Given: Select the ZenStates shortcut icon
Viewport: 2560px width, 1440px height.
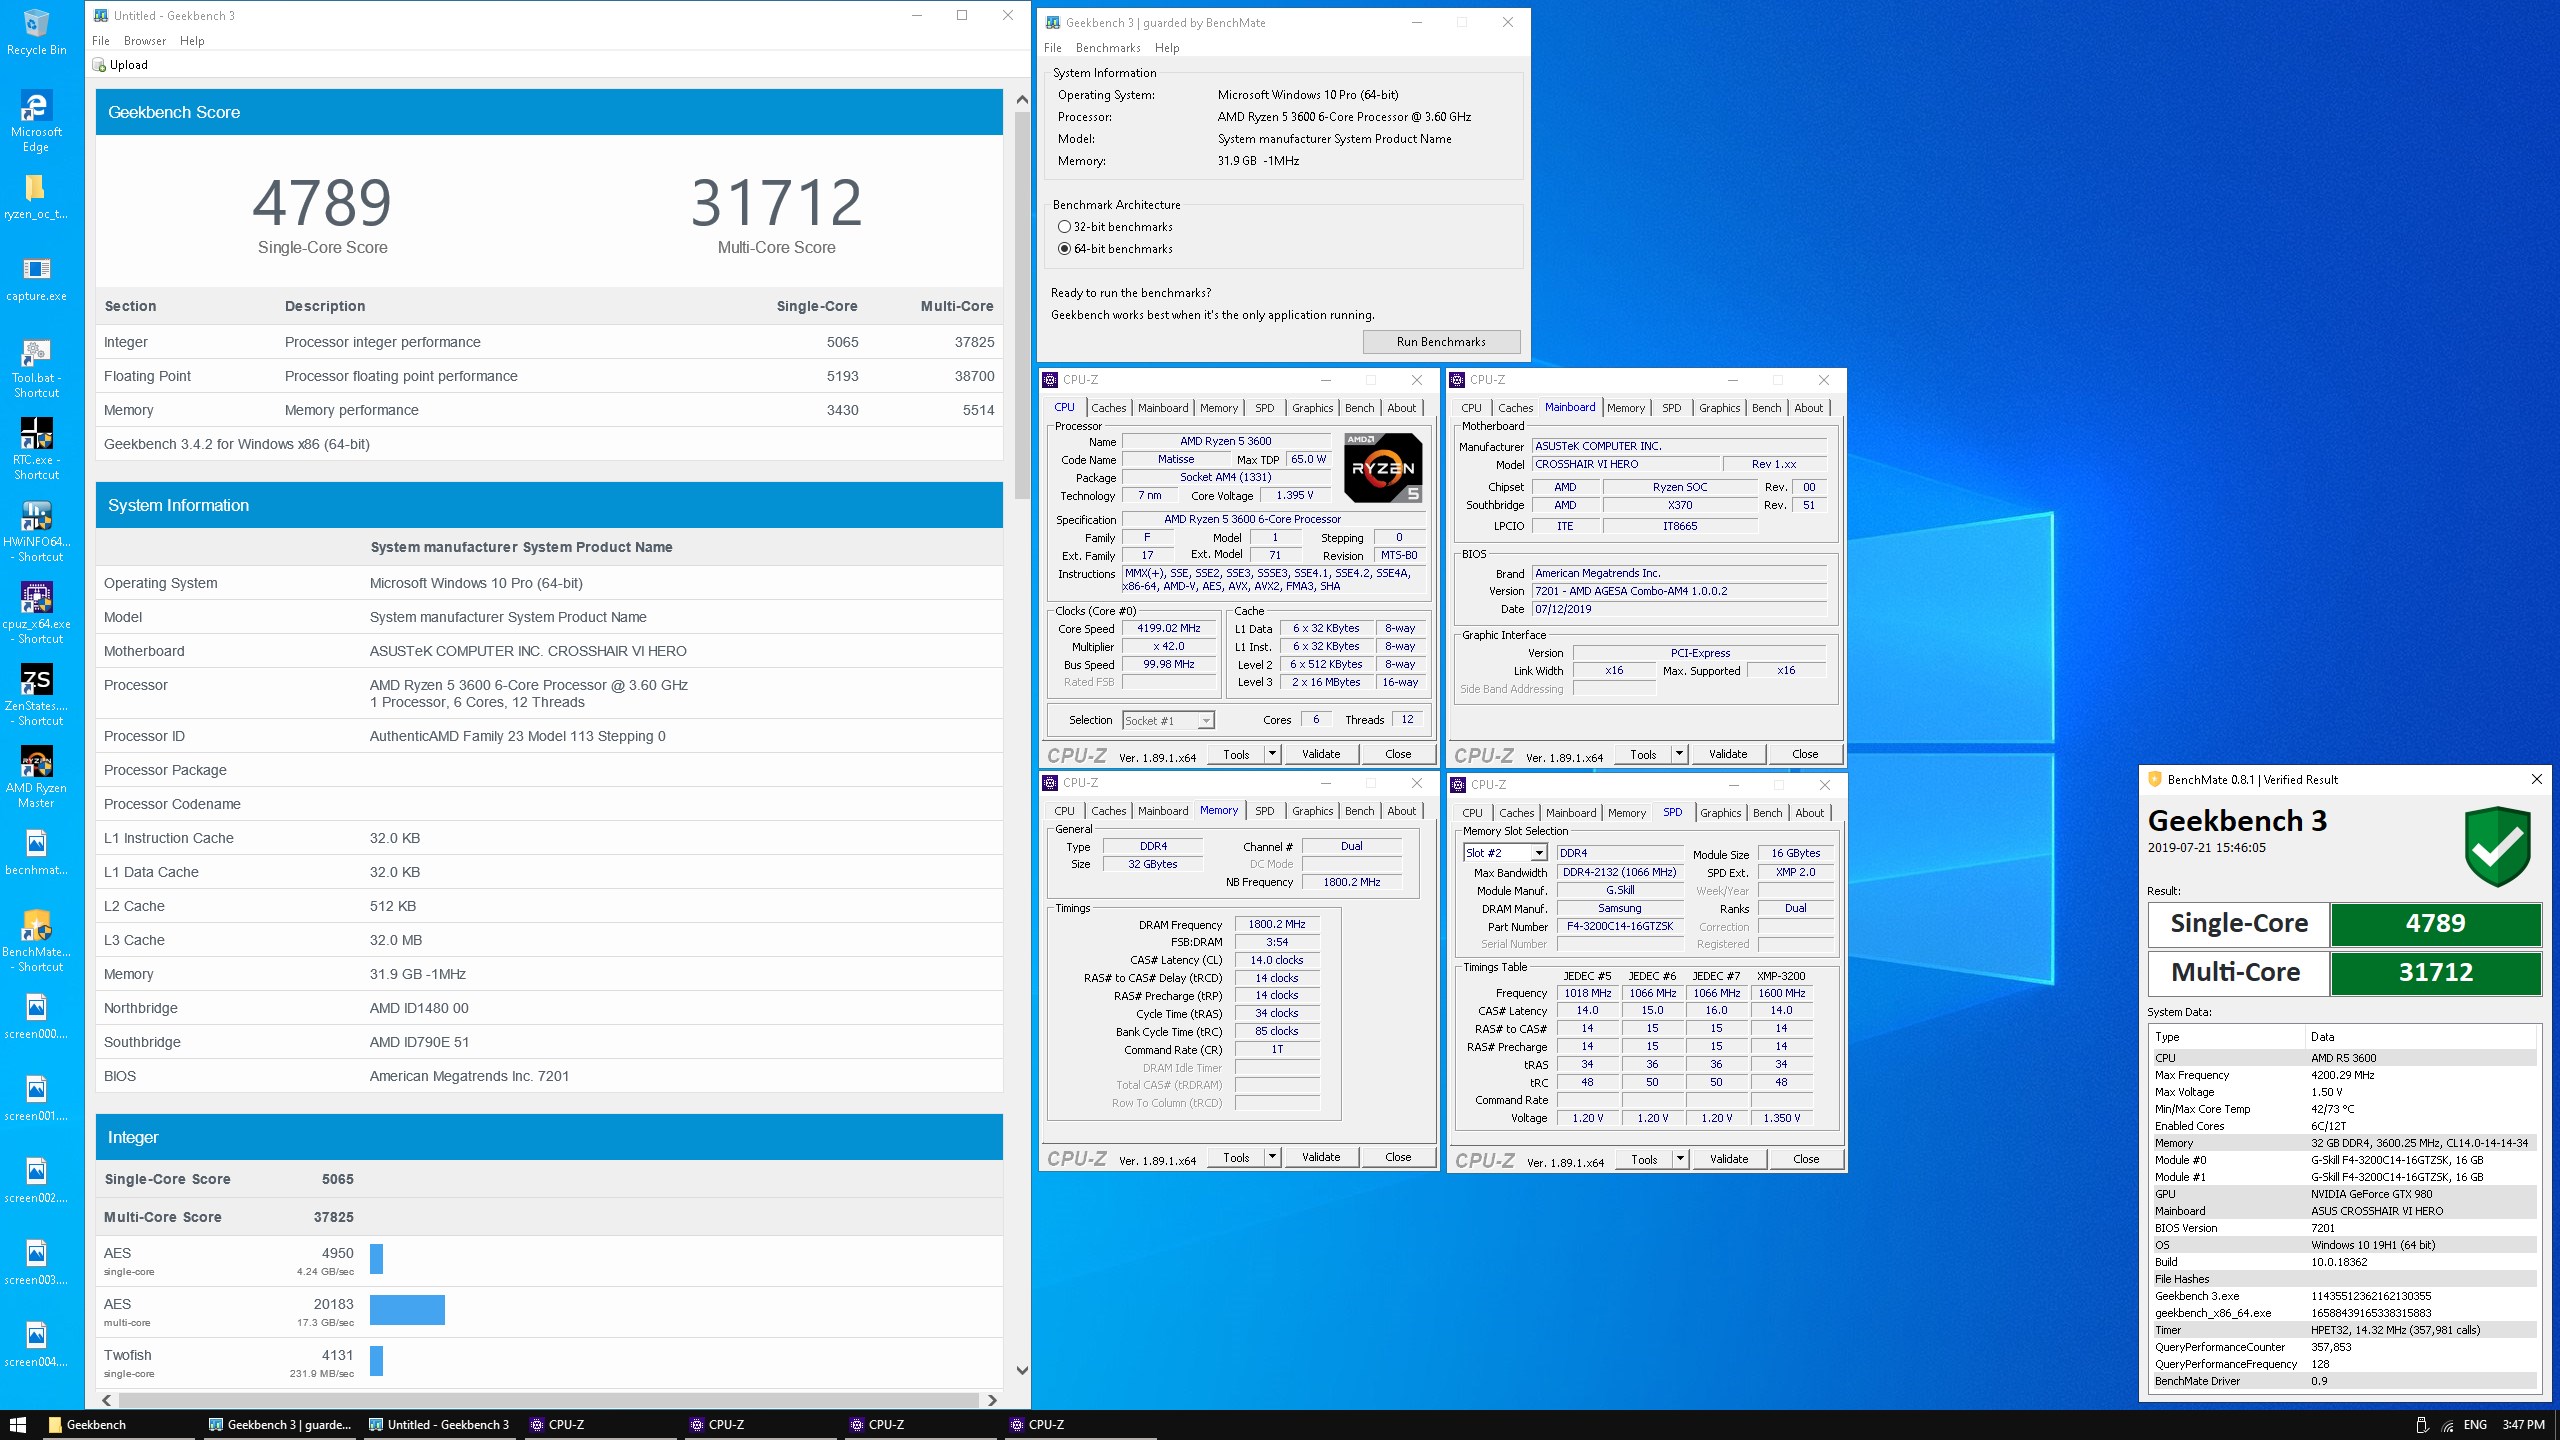Looking at the screenshot, I should pos(36,696).
